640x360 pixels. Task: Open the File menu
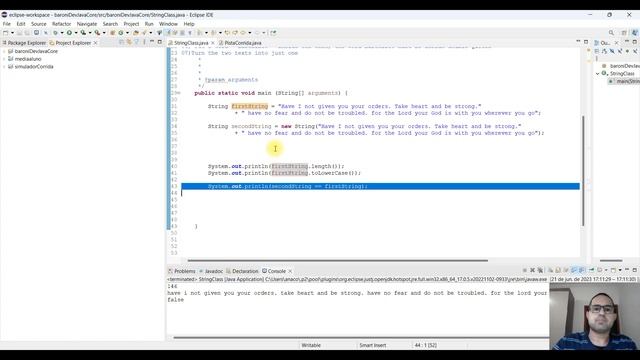(7, 24)
